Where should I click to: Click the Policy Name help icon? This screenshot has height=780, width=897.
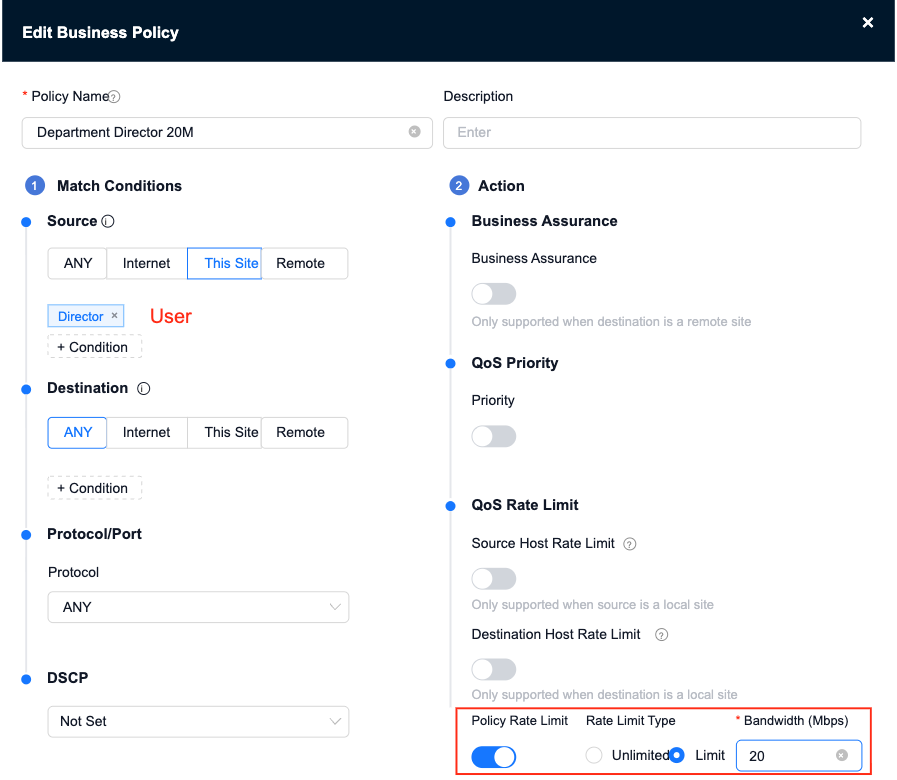(114, 97)
